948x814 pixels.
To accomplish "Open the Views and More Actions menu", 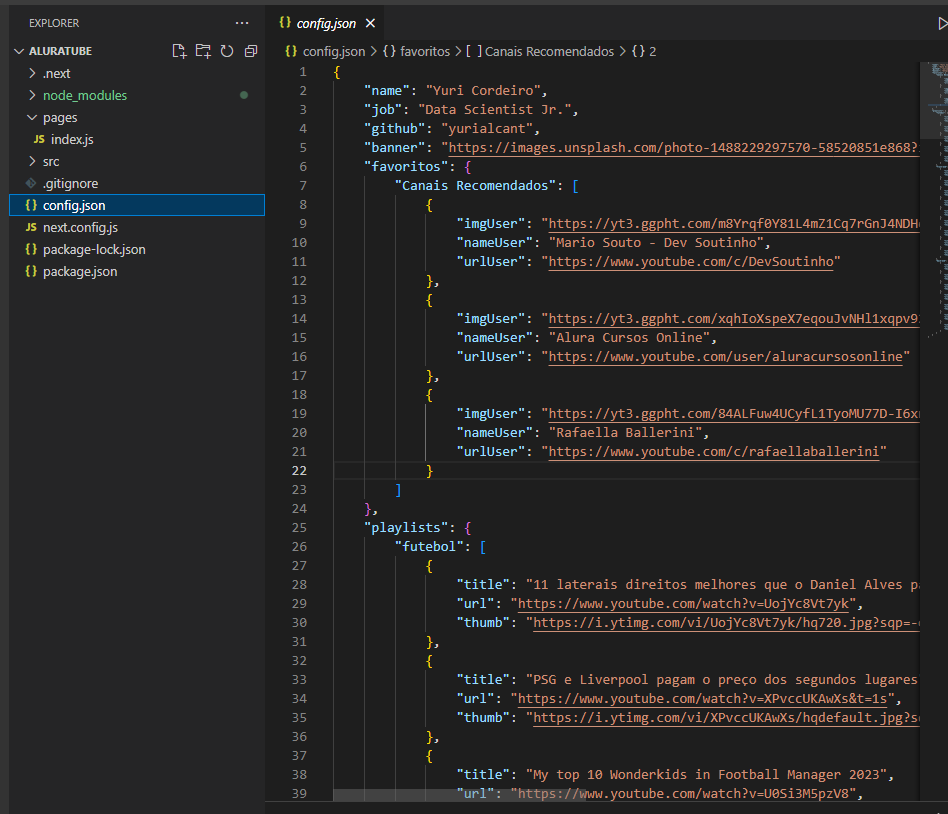I will pos(242,22).
